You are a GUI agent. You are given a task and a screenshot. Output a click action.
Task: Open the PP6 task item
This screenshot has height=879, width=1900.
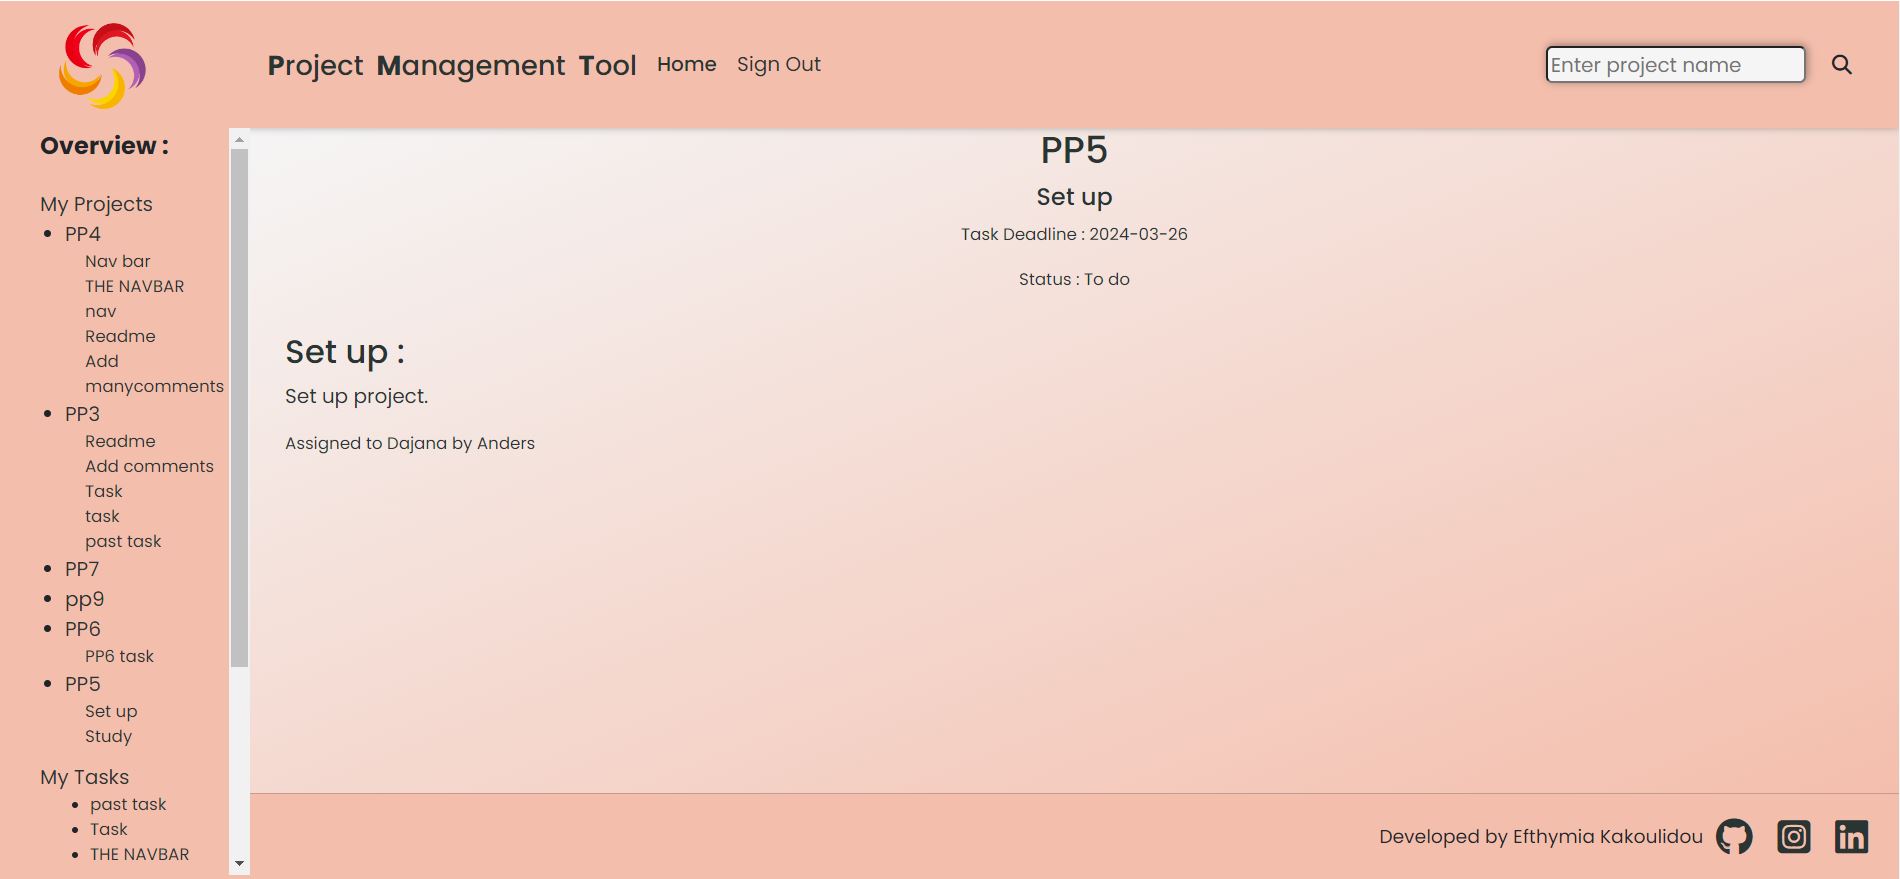[x=119, y=656]
